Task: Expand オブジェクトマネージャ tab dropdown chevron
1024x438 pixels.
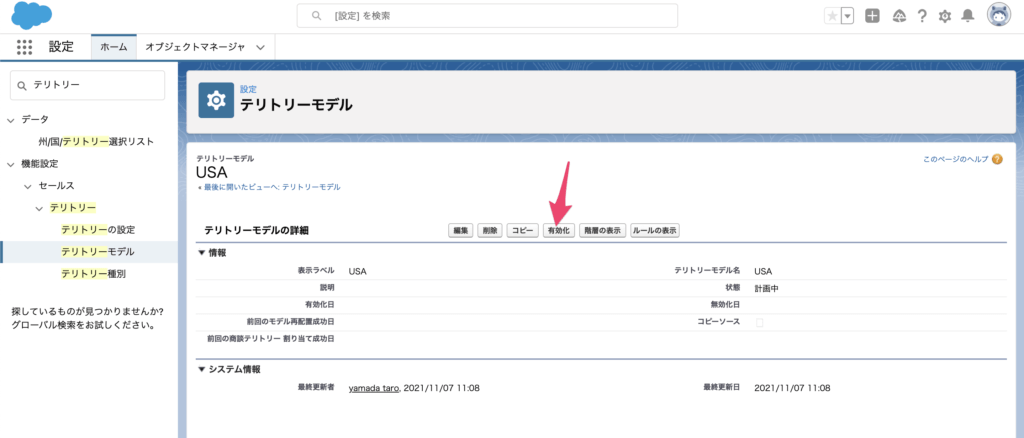Action: coord(261,47)
